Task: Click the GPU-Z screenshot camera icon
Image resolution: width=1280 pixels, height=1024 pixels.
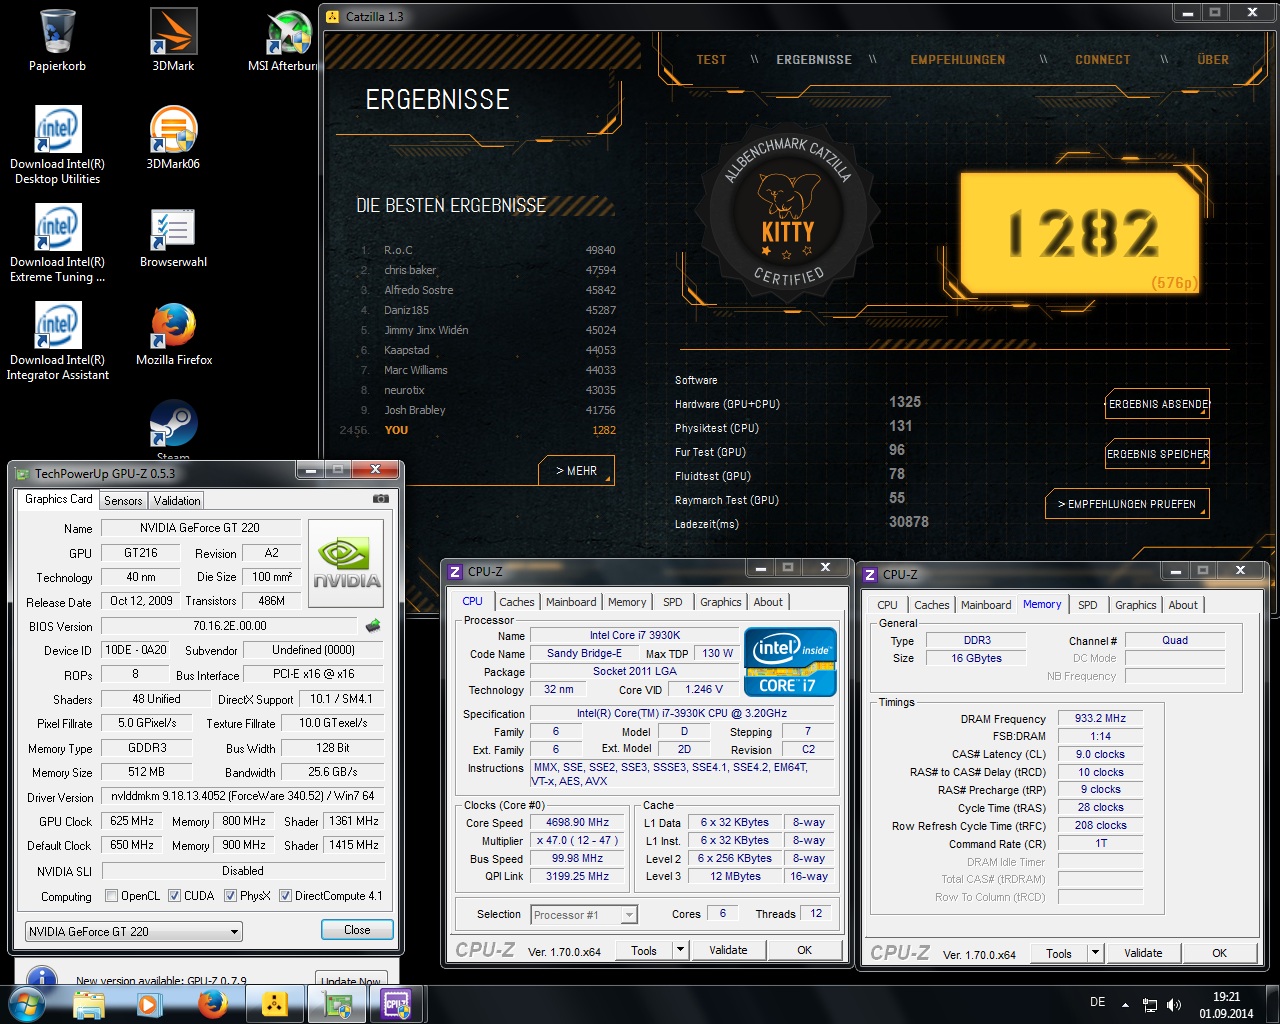Action: click(x=380, y=498)
